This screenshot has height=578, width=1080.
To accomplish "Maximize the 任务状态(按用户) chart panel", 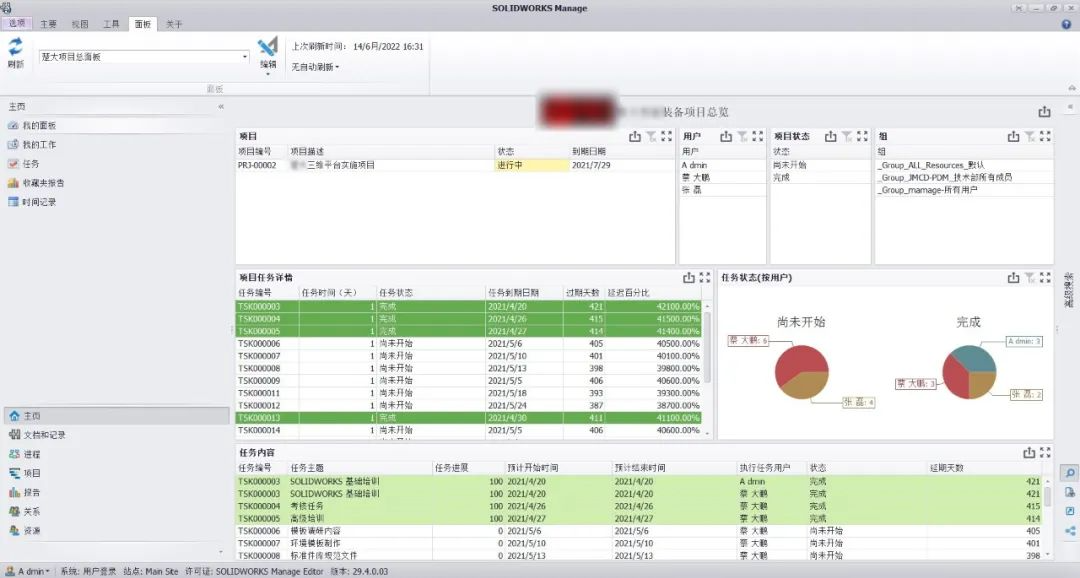I will (1045, 278).
